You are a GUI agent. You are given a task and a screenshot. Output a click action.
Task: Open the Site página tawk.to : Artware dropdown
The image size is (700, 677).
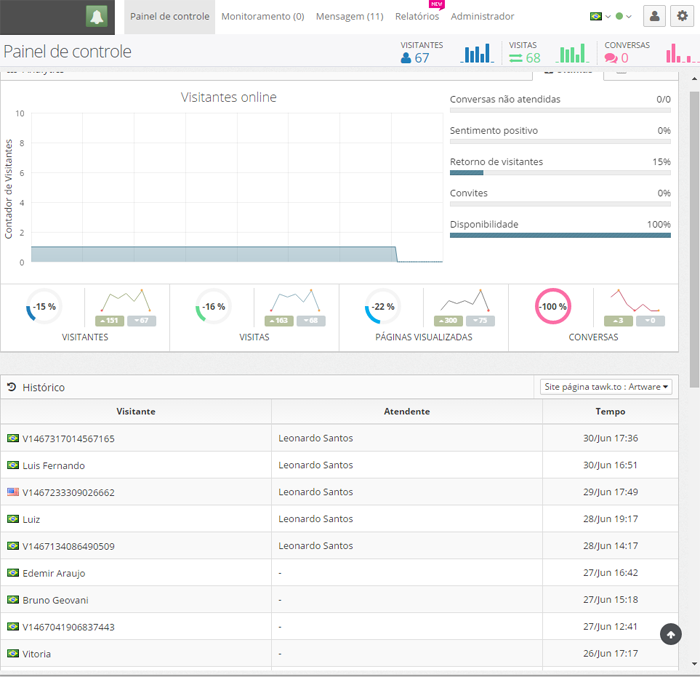pyautogui.click(x=606, y=387)
